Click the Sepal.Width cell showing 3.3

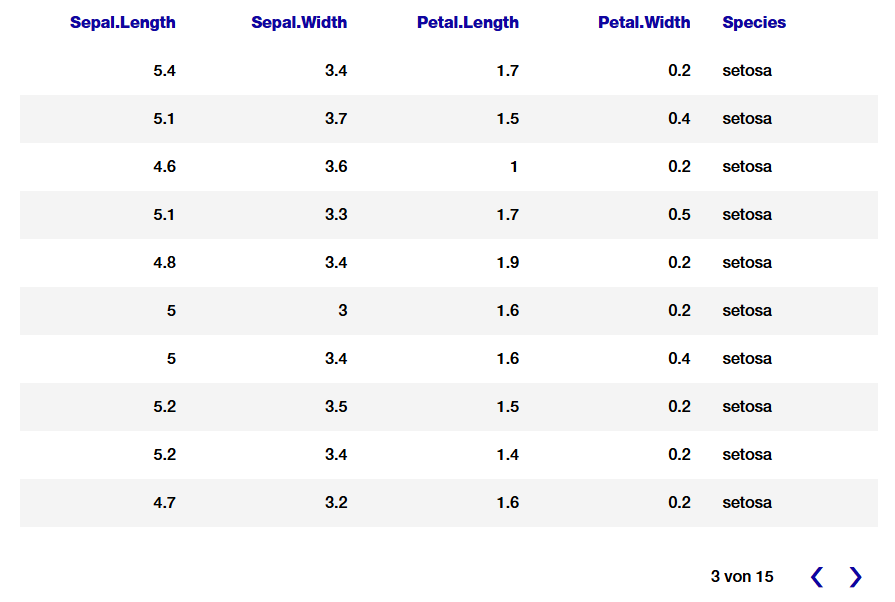(336, 215)
